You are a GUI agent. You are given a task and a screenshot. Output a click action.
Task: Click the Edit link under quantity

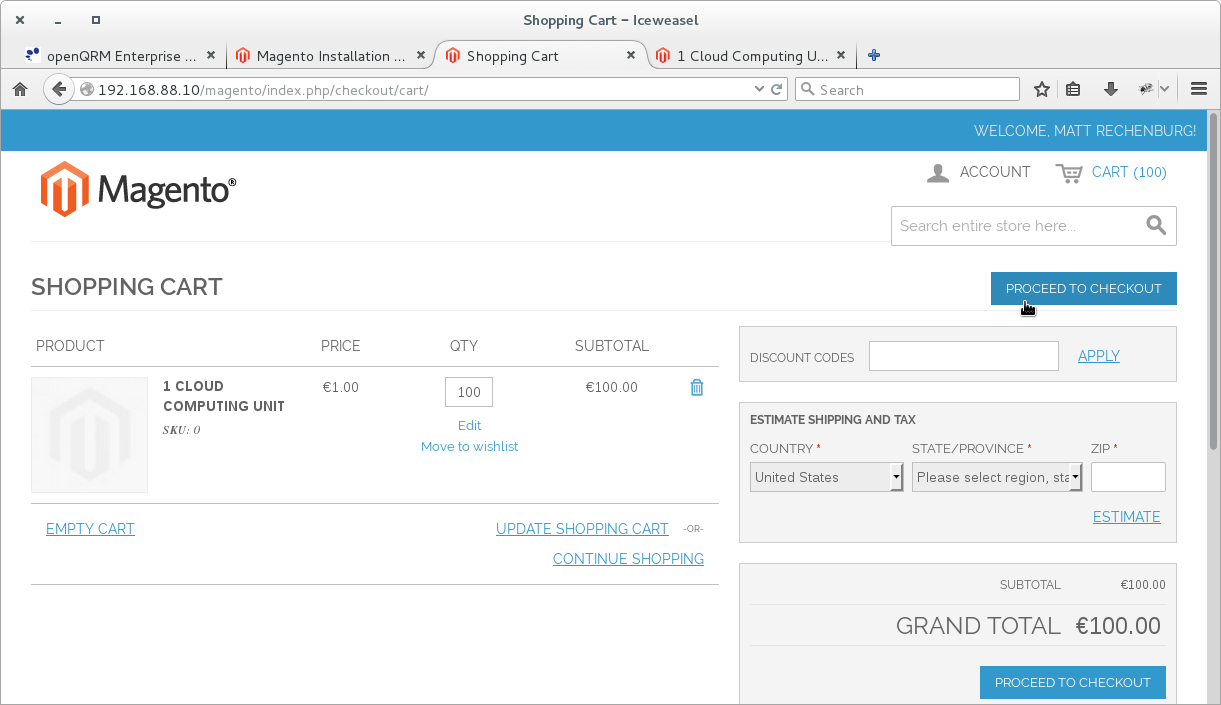[x=469, y=425]
